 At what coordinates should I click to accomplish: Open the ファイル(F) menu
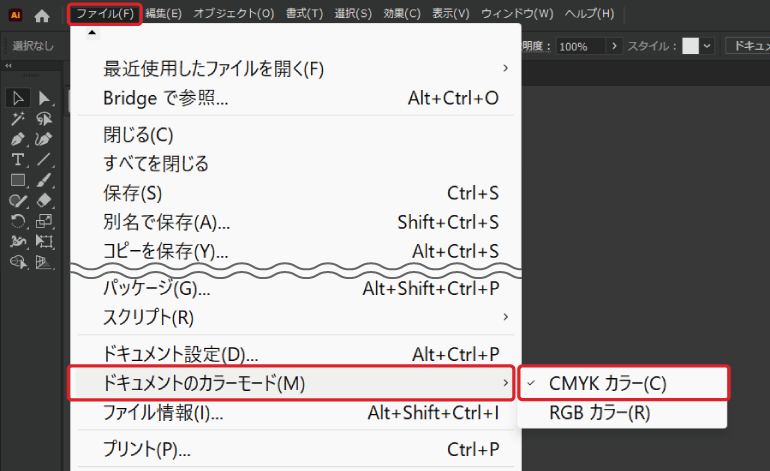[x=105, y=14]
